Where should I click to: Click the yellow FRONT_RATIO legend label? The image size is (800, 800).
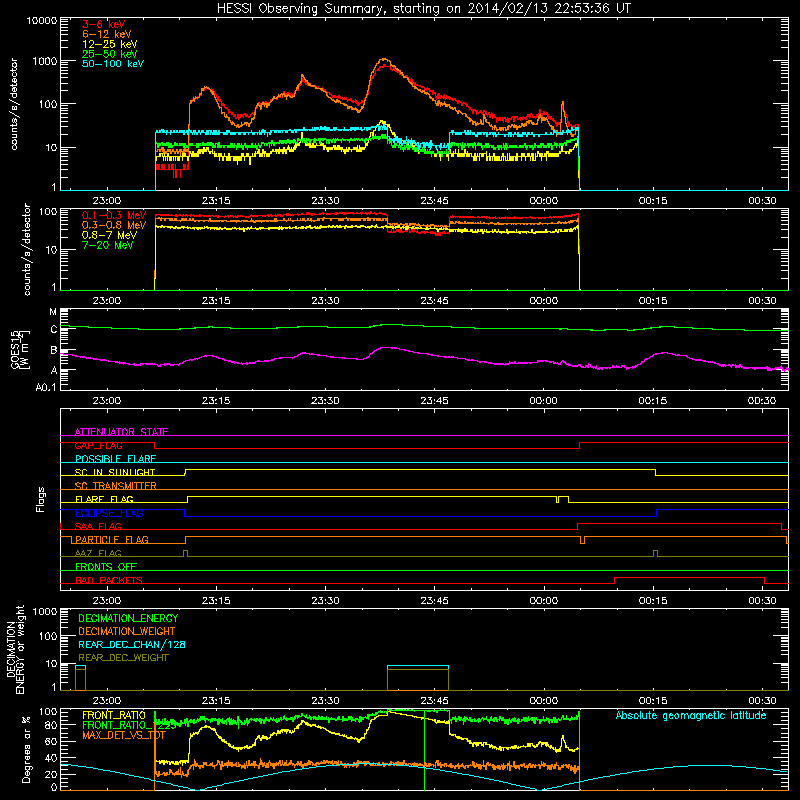point(114,715)
